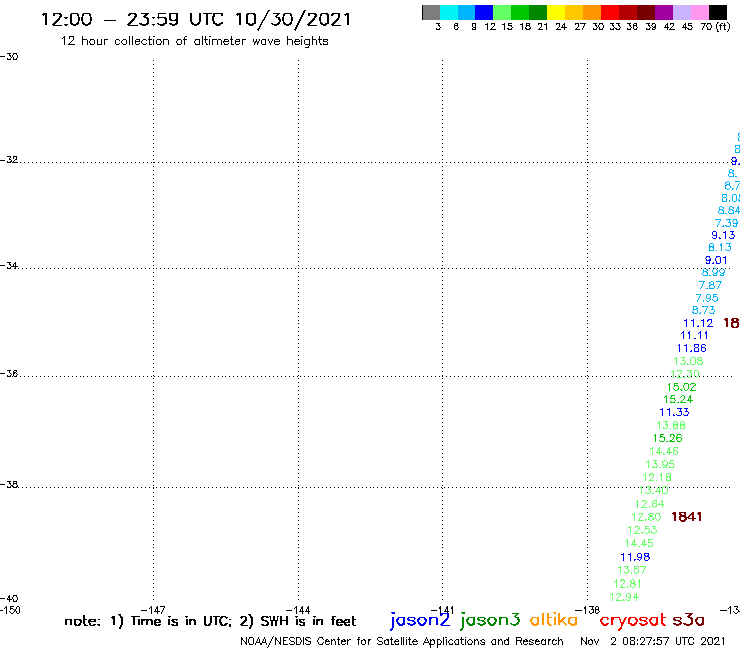Click the lavender legend swatch

pyautogui.click(x=682, y=12)
